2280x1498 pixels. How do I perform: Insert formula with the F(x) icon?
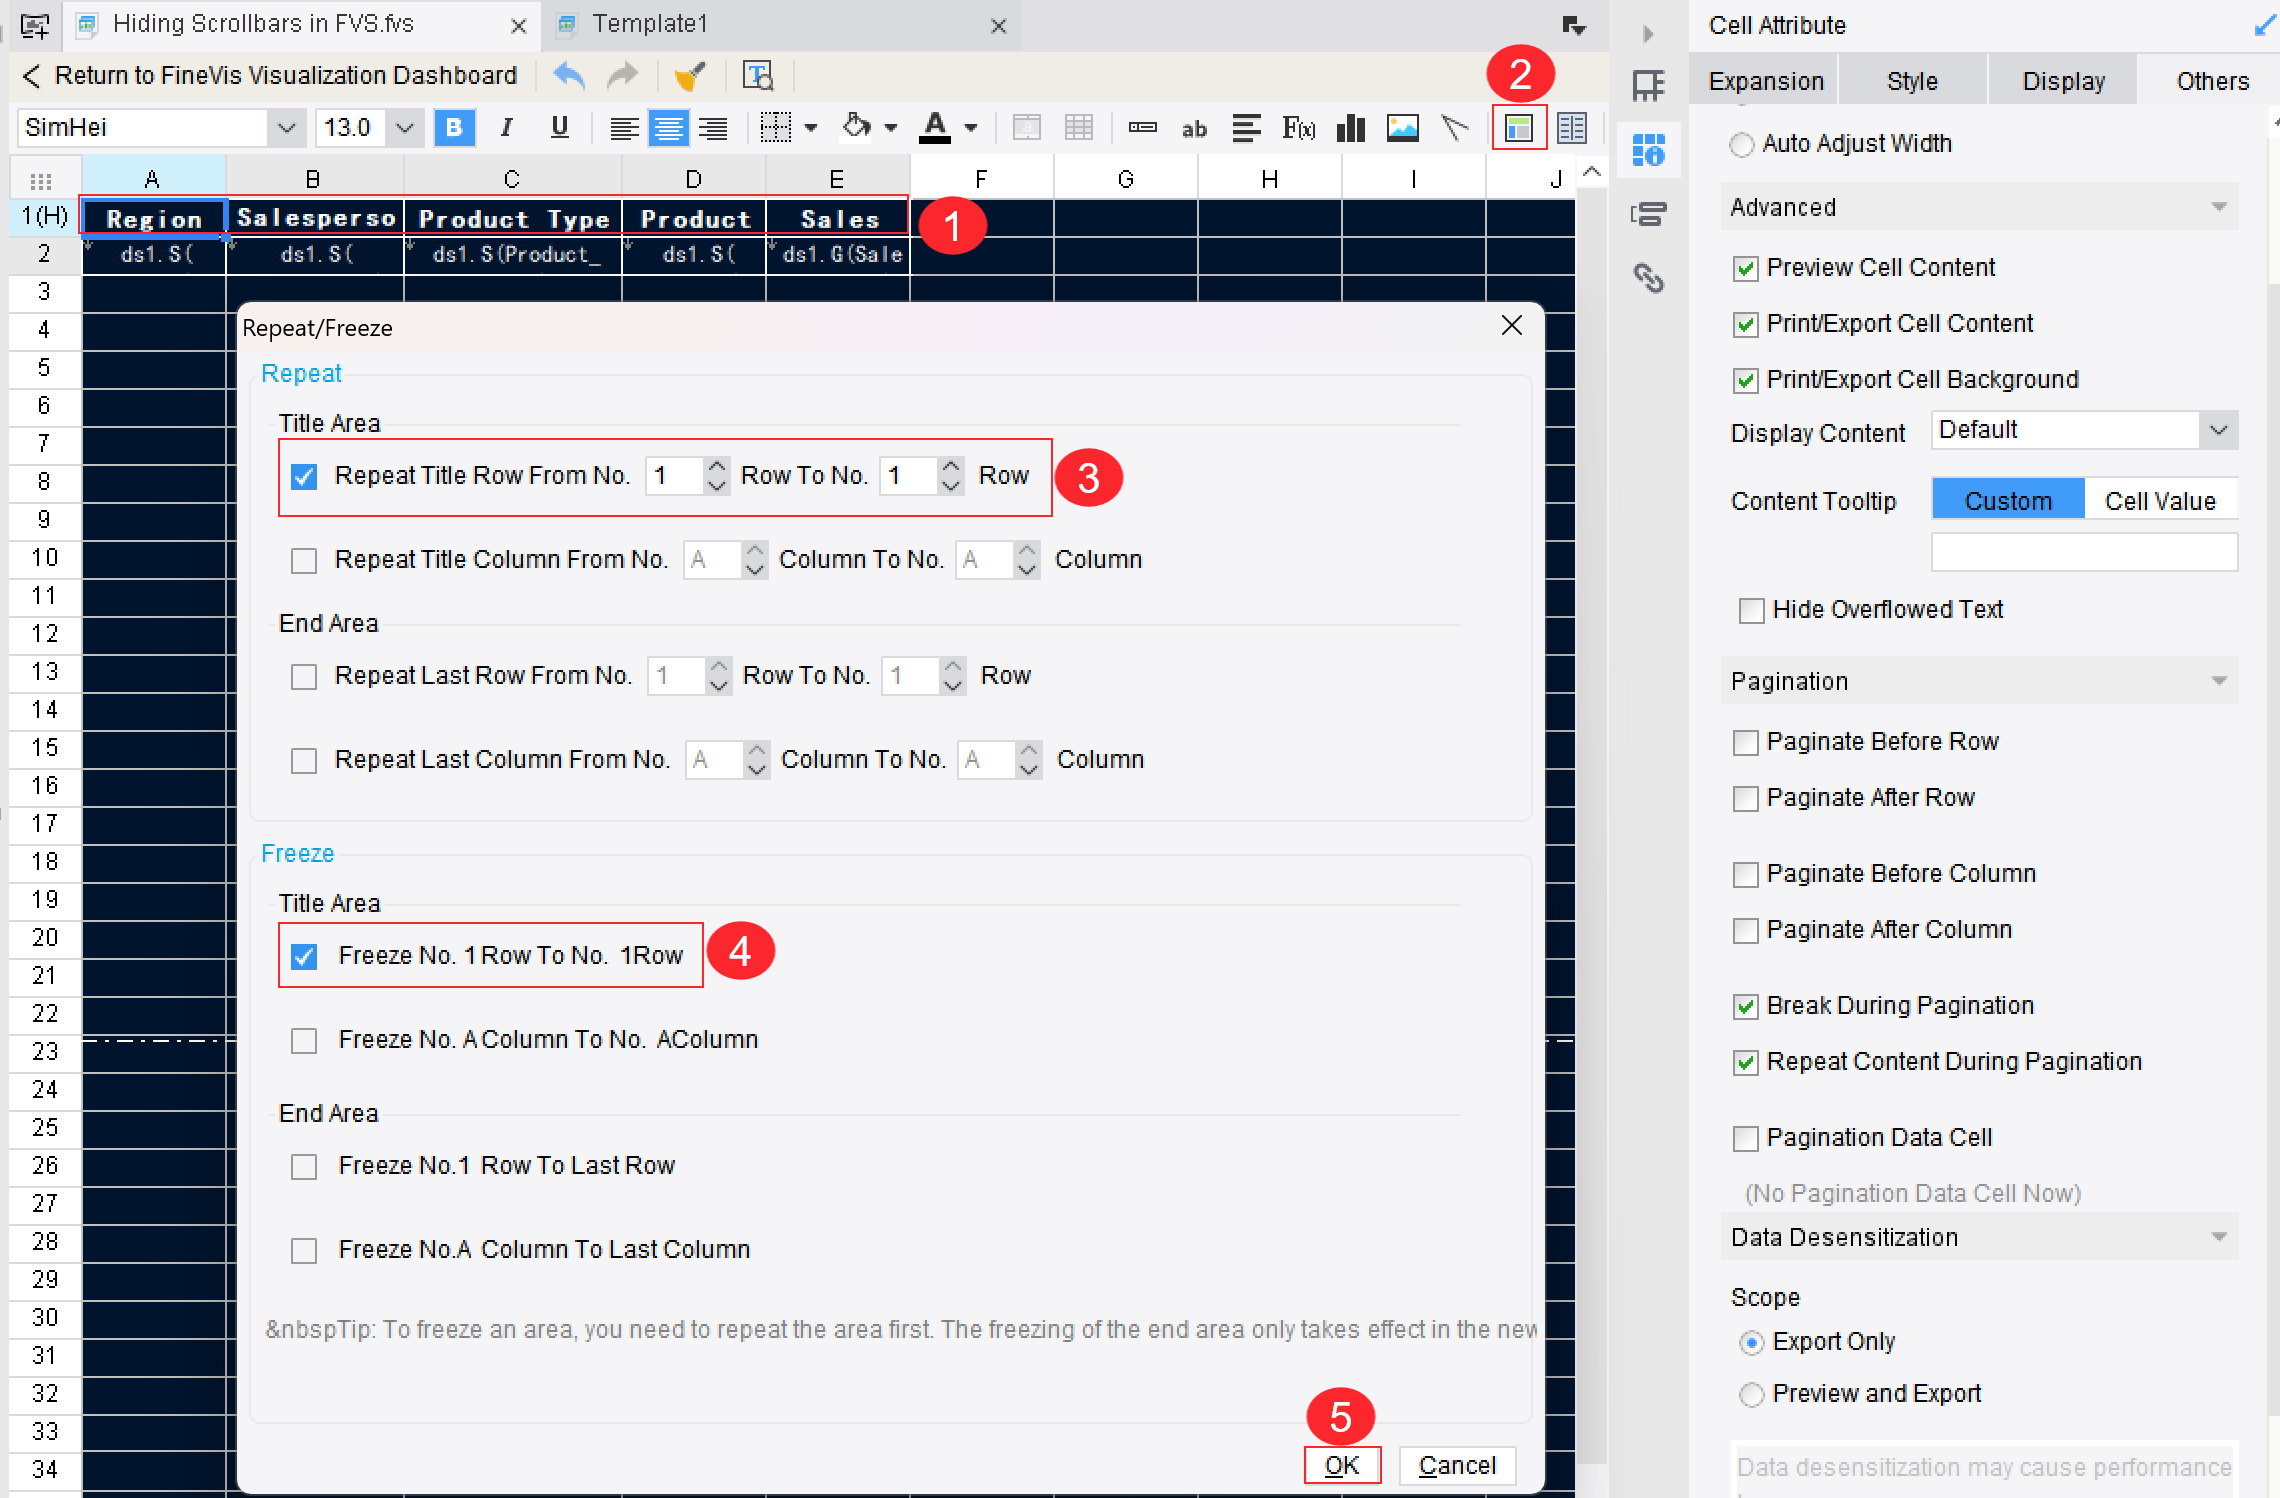[x=1298, y=128]
